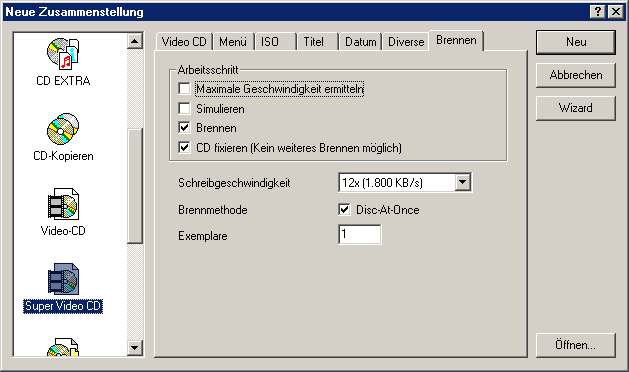Open the Schreibgeschwindigkeit dropdown arrow
The image size is (629, 372).
pyautogui.click(x=463, y=183)
